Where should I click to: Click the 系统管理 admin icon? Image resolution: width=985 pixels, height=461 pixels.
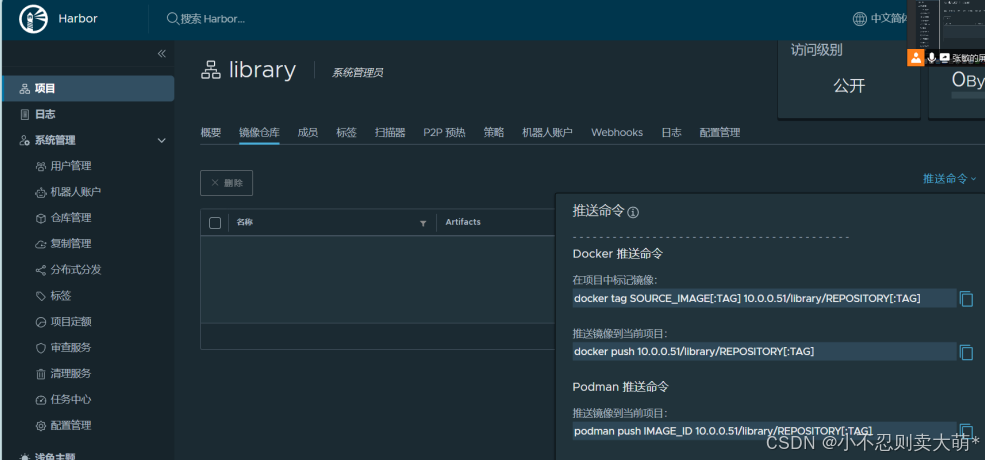point(24,140)
